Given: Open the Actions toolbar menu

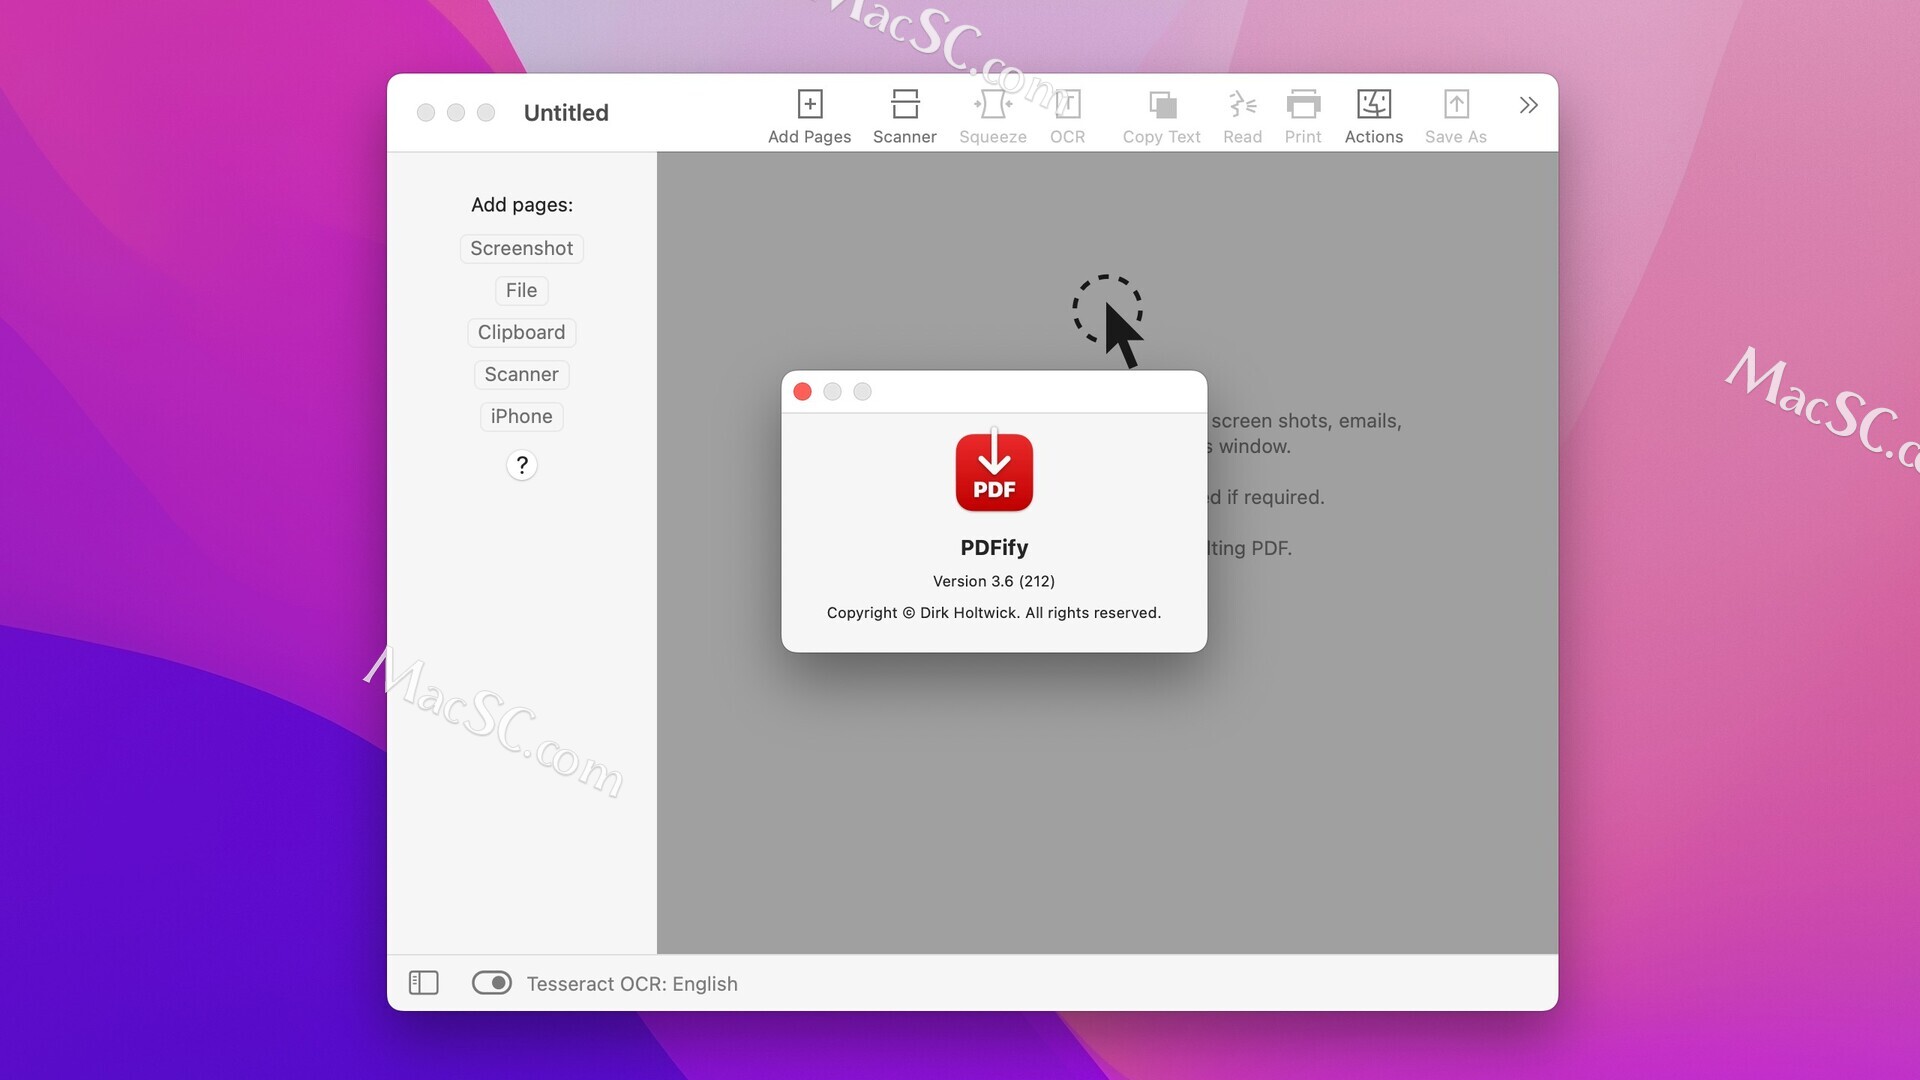Looking at the screenshot, I should (1373, 116).
